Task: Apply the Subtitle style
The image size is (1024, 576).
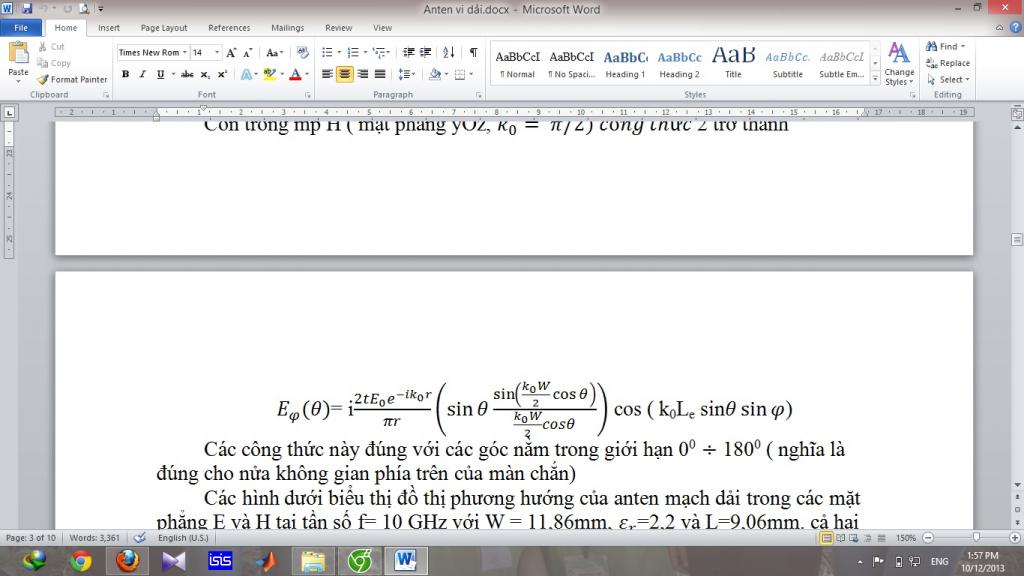Action: coord(788,63)
